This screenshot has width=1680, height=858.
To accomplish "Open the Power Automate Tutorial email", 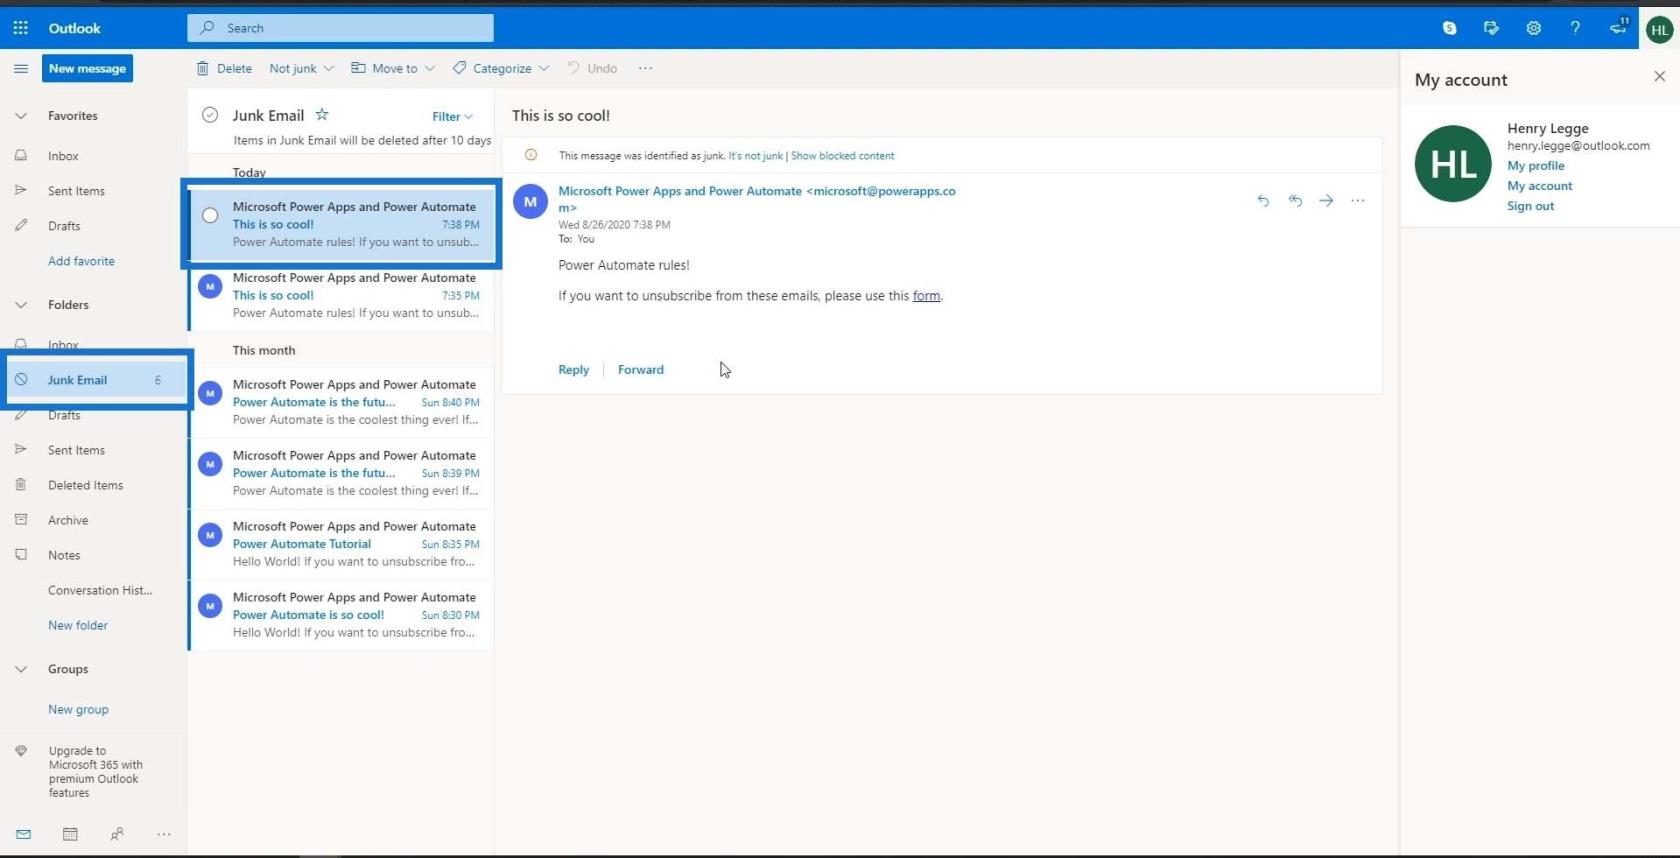I will [x=342, y=544].
